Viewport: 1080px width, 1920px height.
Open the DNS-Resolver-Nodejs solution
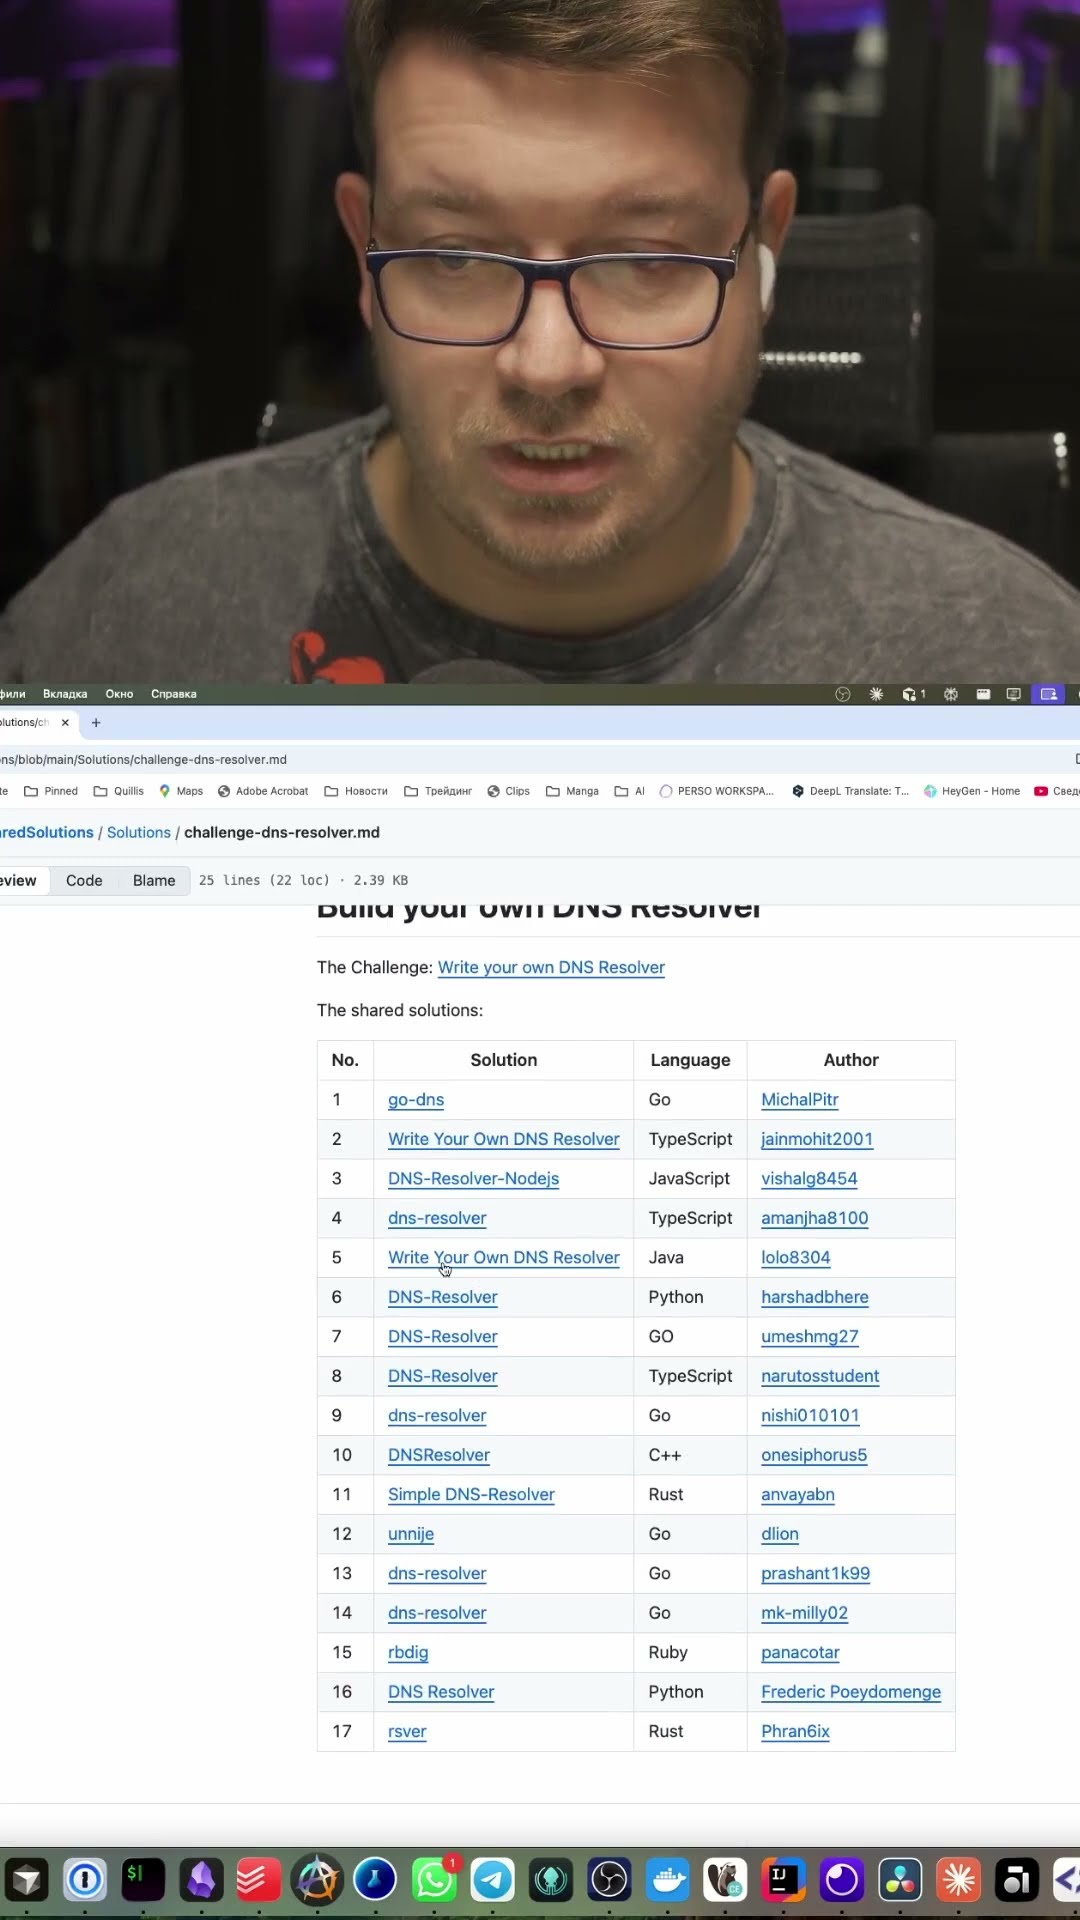[x=473, y=1178]
